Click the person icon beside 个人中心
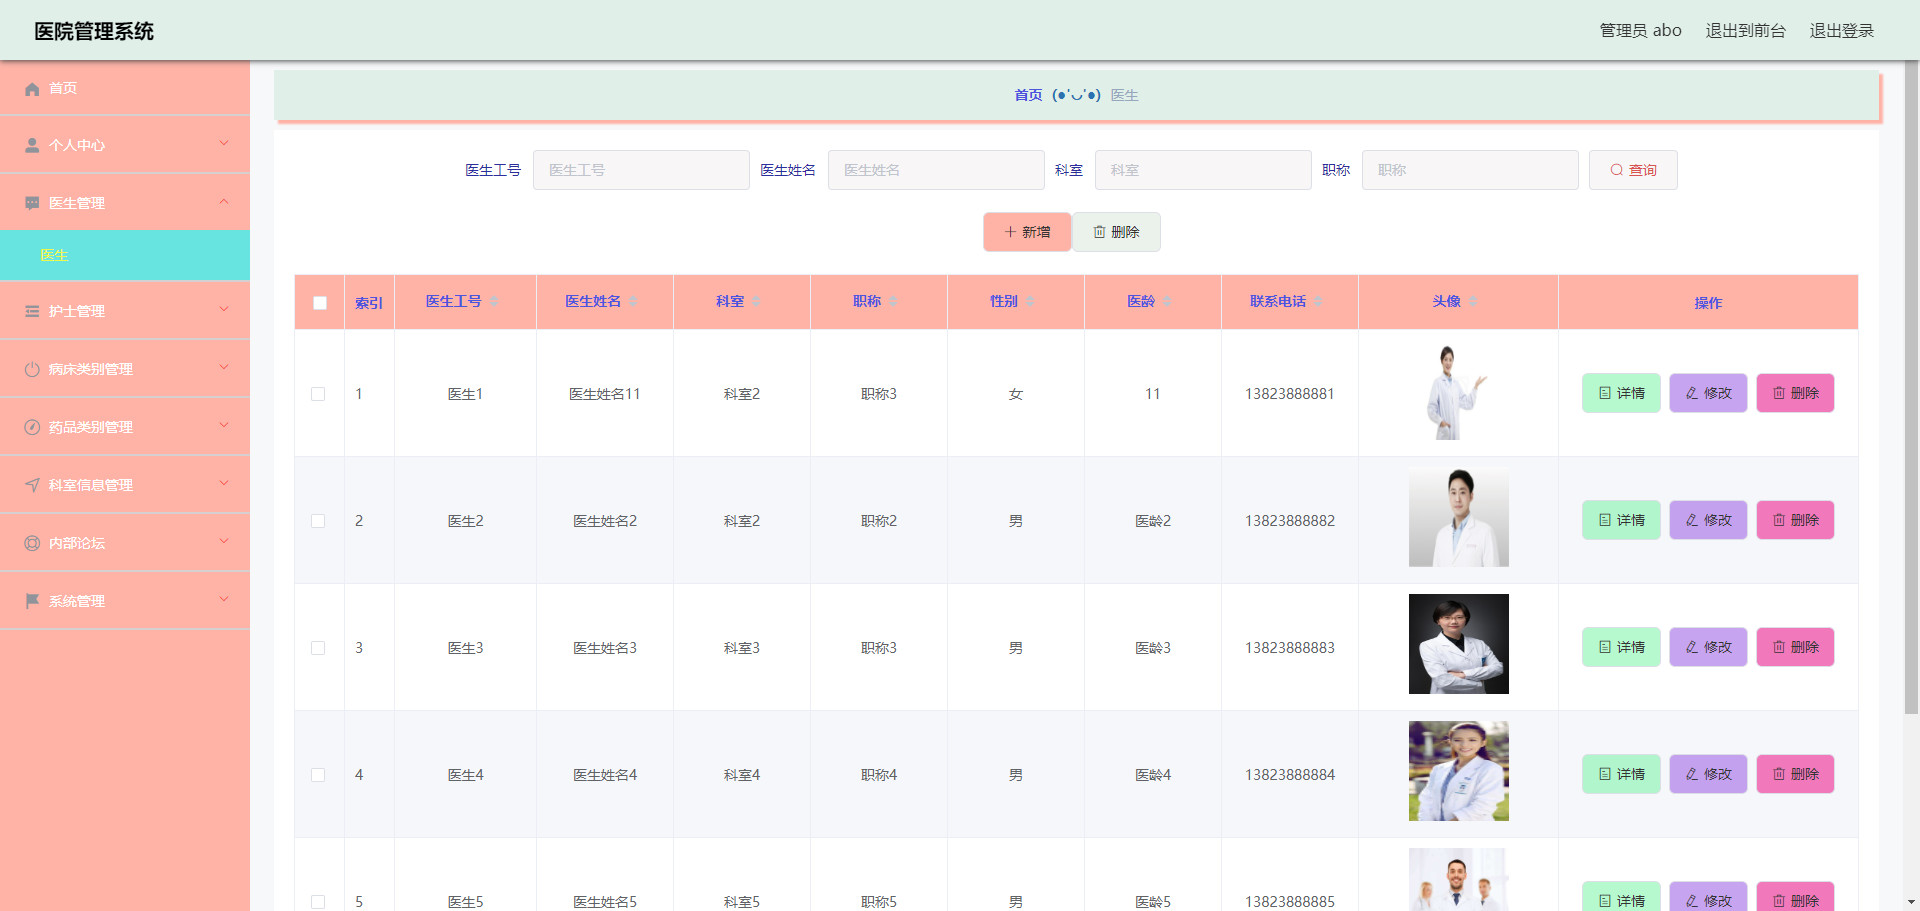1920x911 pixels. point(32,146)
